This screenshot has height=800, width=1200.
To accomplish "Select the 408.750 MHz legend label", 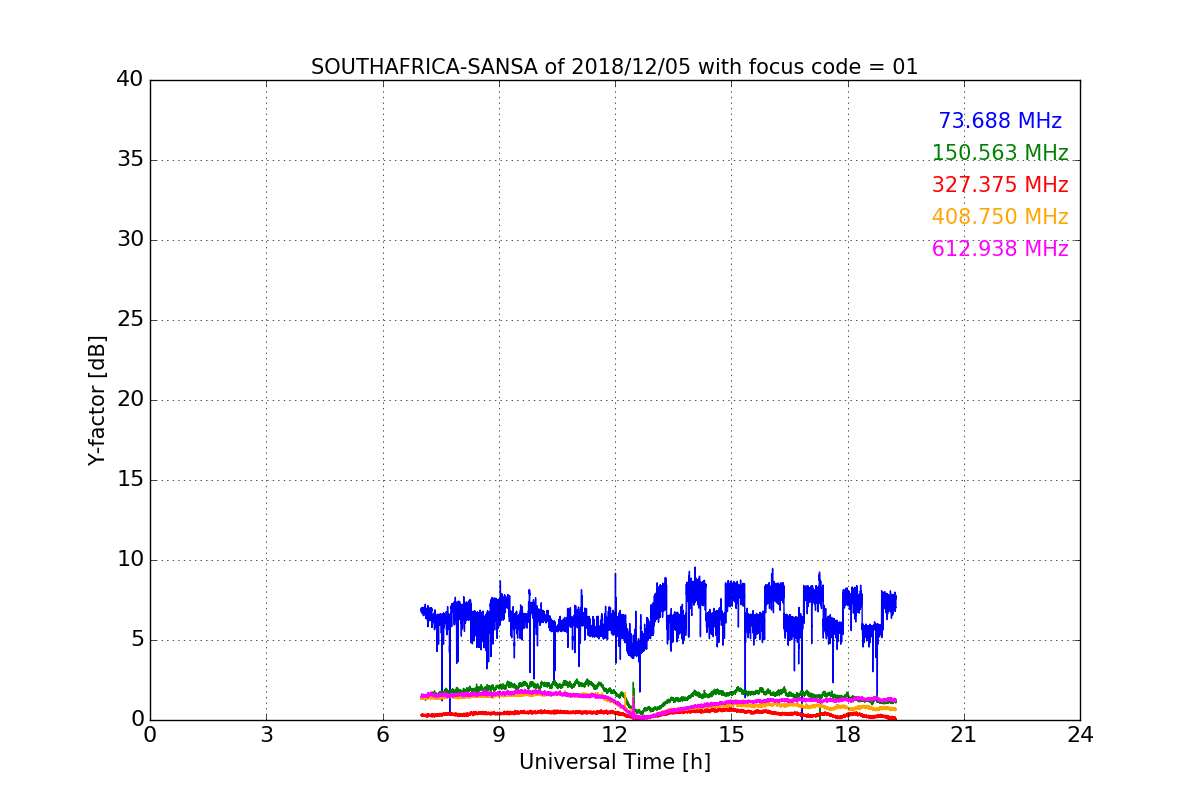I will [x=1000, y=217].
